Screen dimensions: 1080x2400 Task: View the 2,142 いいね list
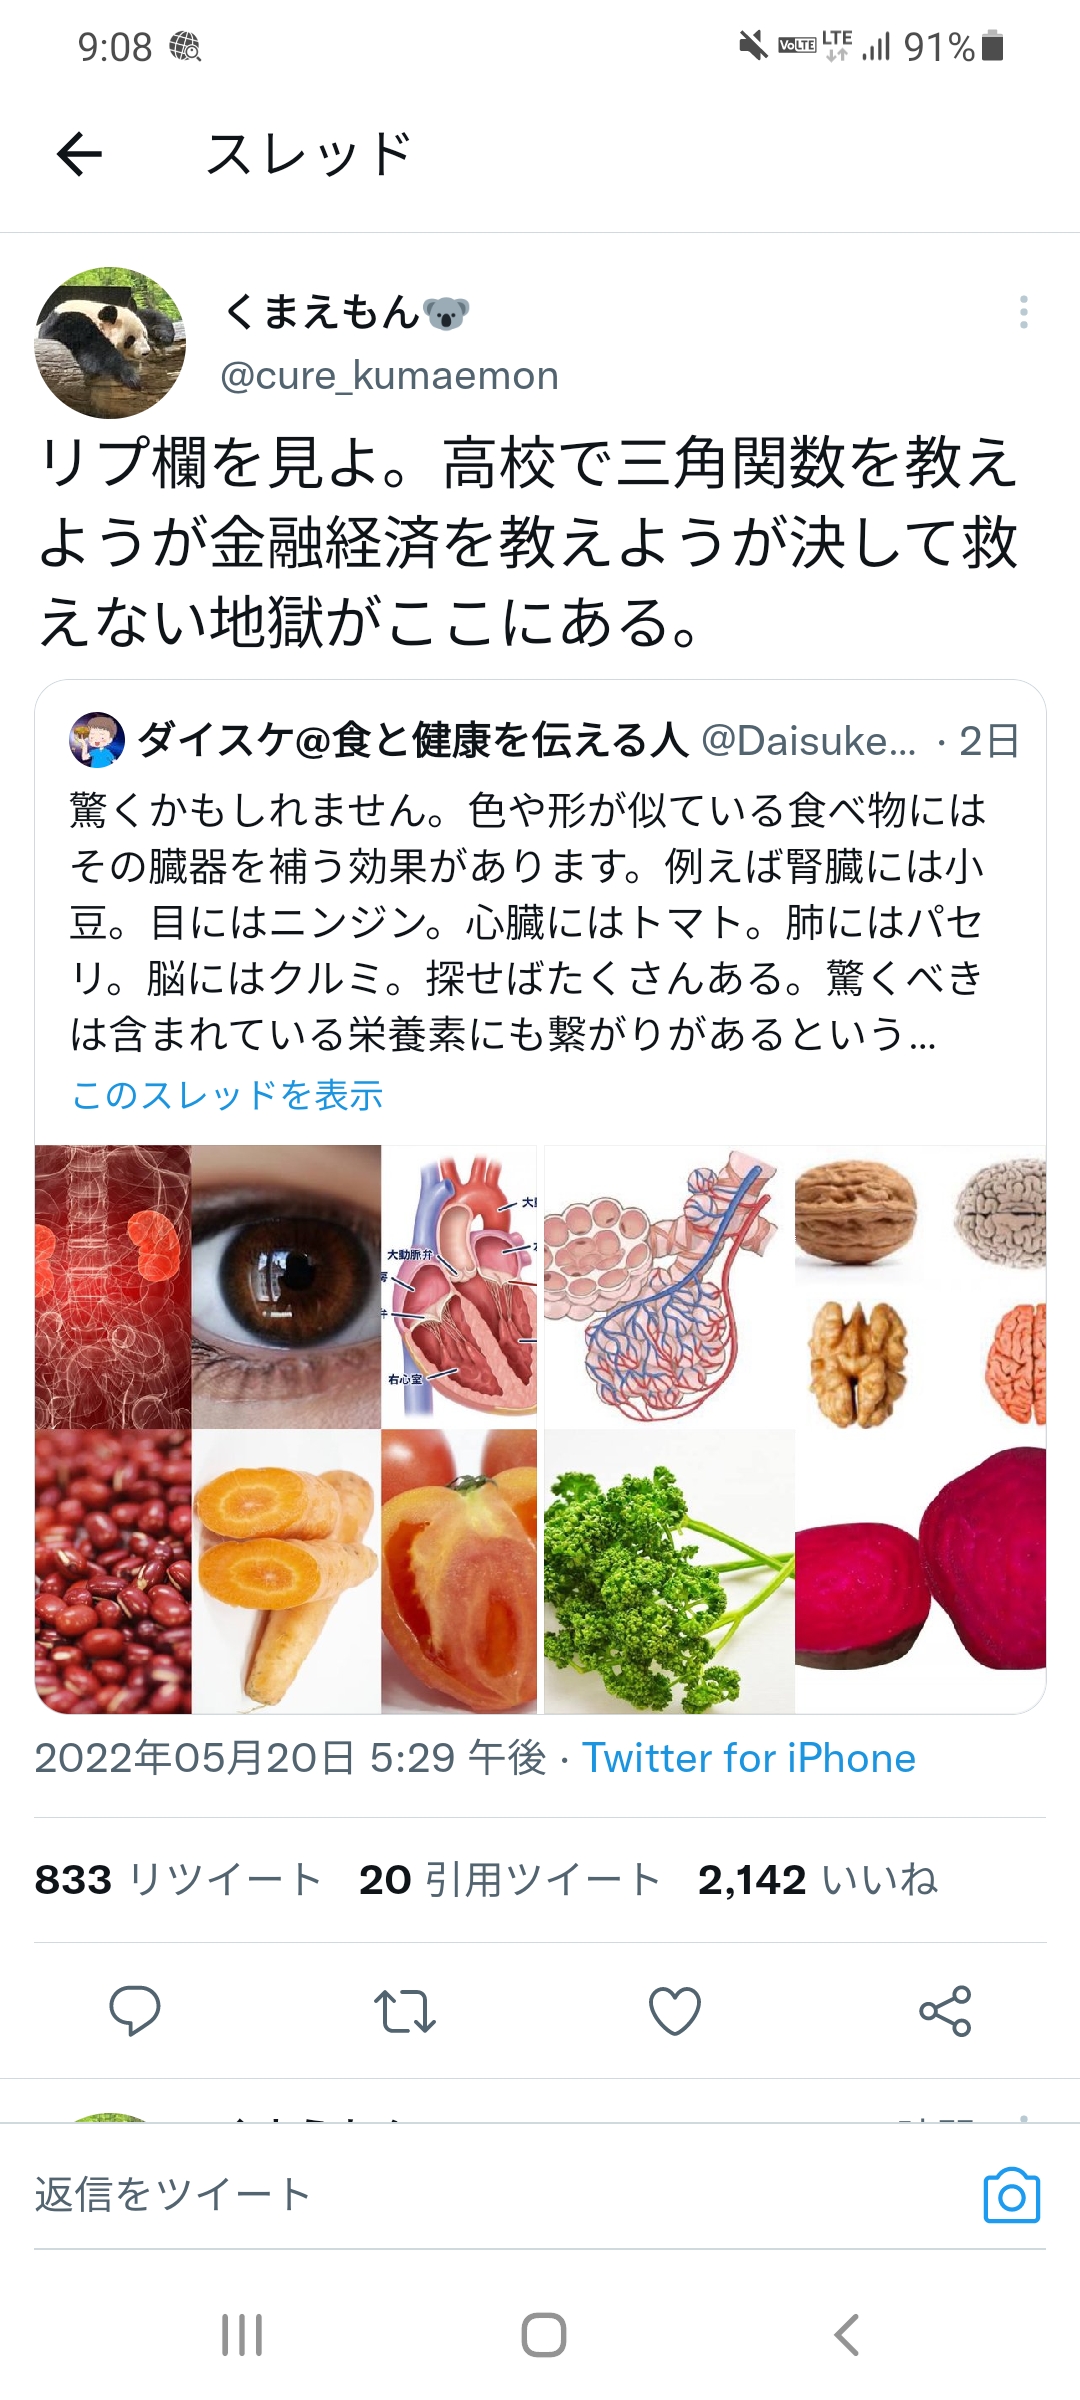[818, 1880]
